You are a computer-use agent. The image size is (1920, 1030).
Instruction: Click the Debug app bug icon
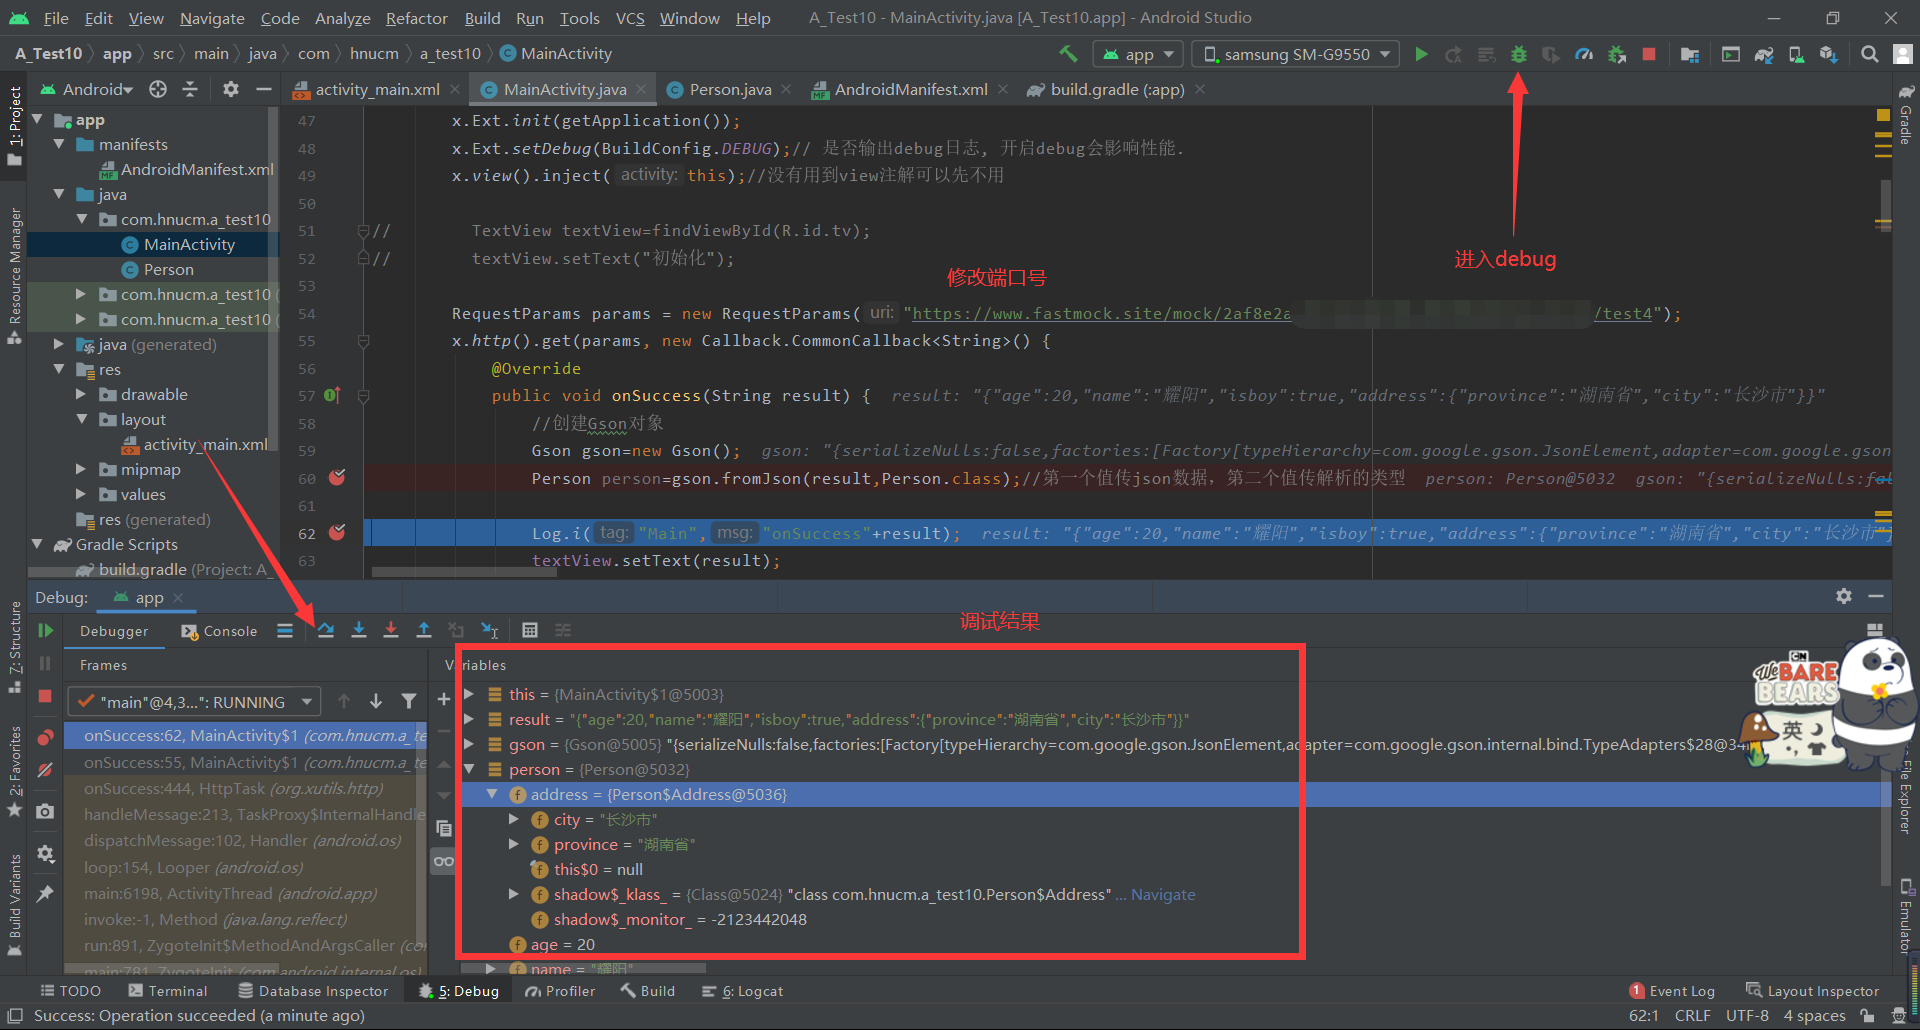coord(1518,54)
